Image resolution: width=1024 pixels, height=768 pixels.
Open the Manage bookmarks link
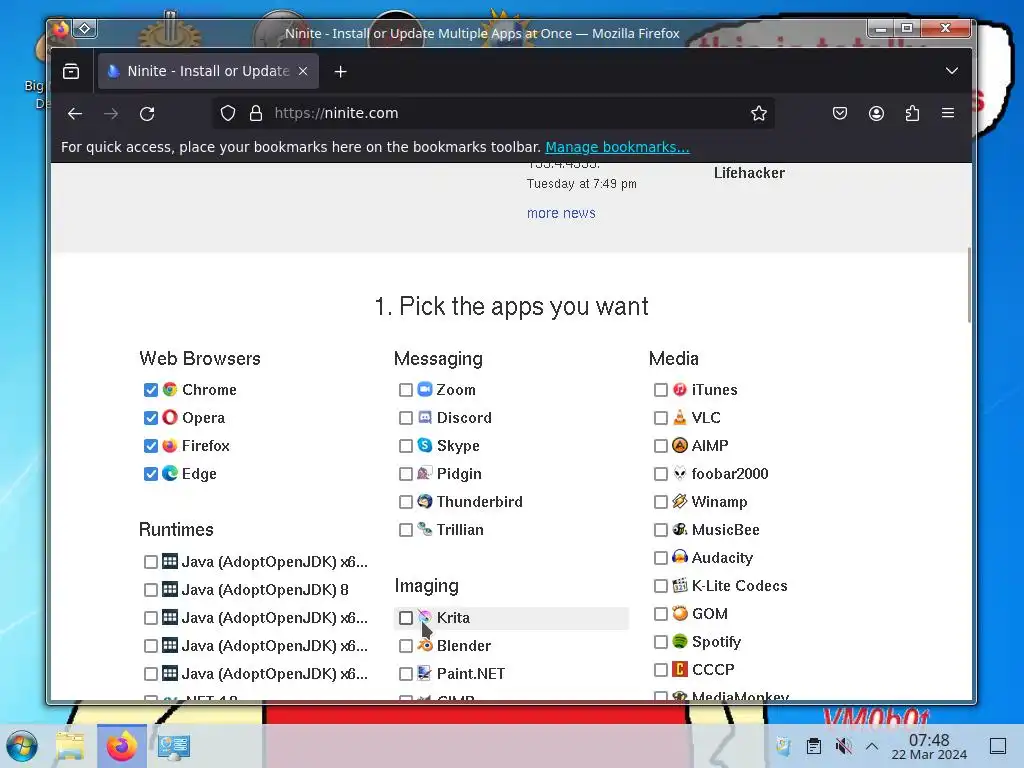tap(617, 147)
